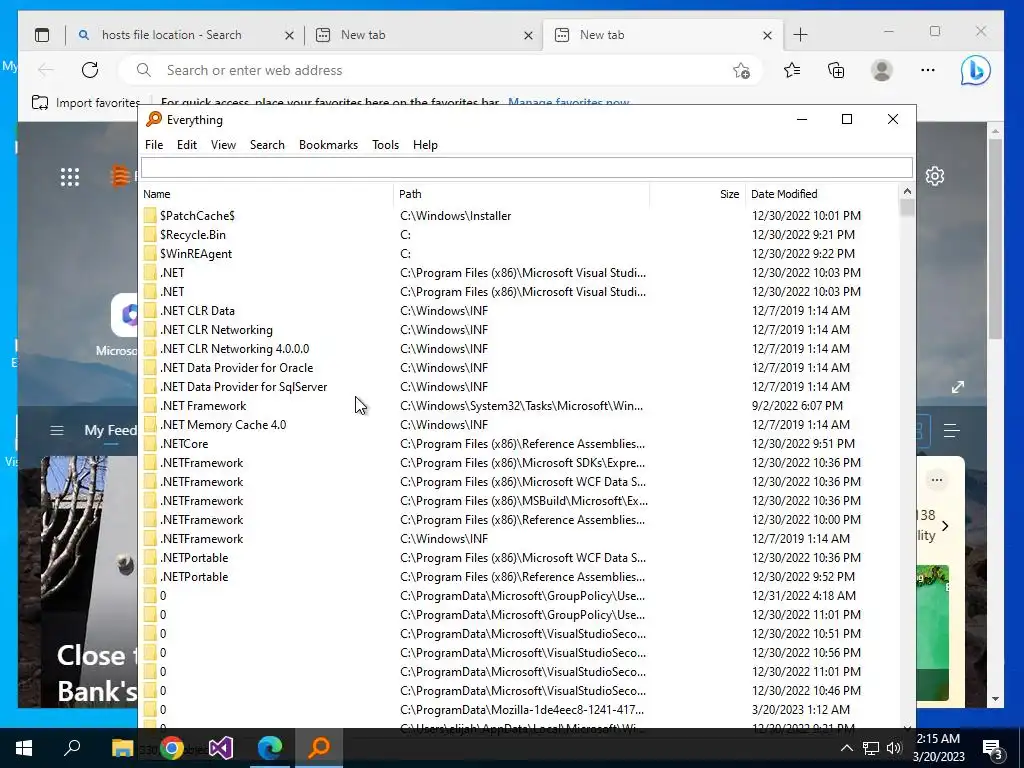Refresh the Edge page
Image resolution: width=1024 pixels, height=768 pixels.
tap(90, 70)
